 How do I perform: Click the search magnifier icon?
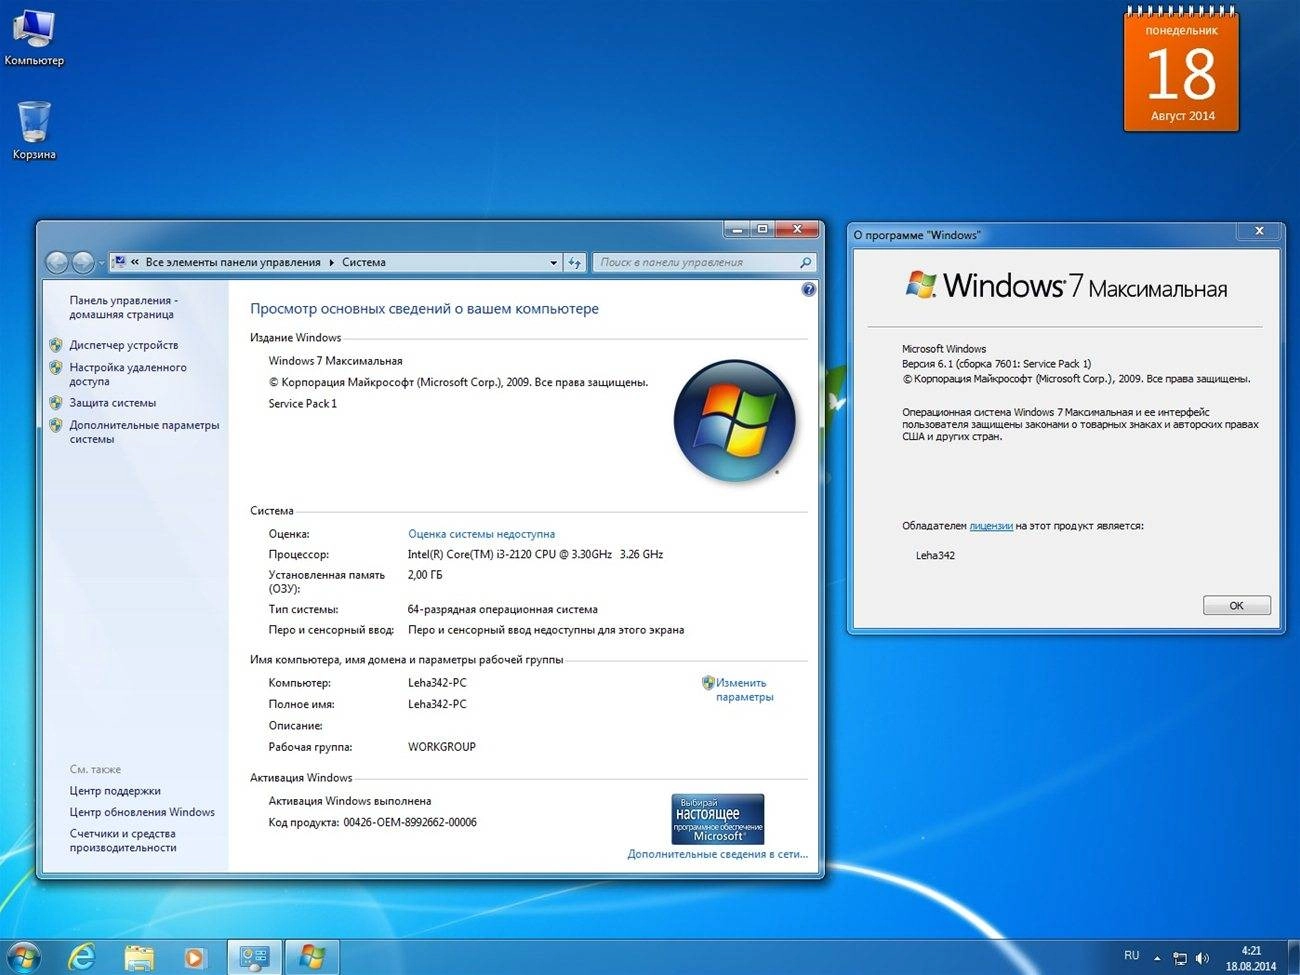click(x=805, y=263)
